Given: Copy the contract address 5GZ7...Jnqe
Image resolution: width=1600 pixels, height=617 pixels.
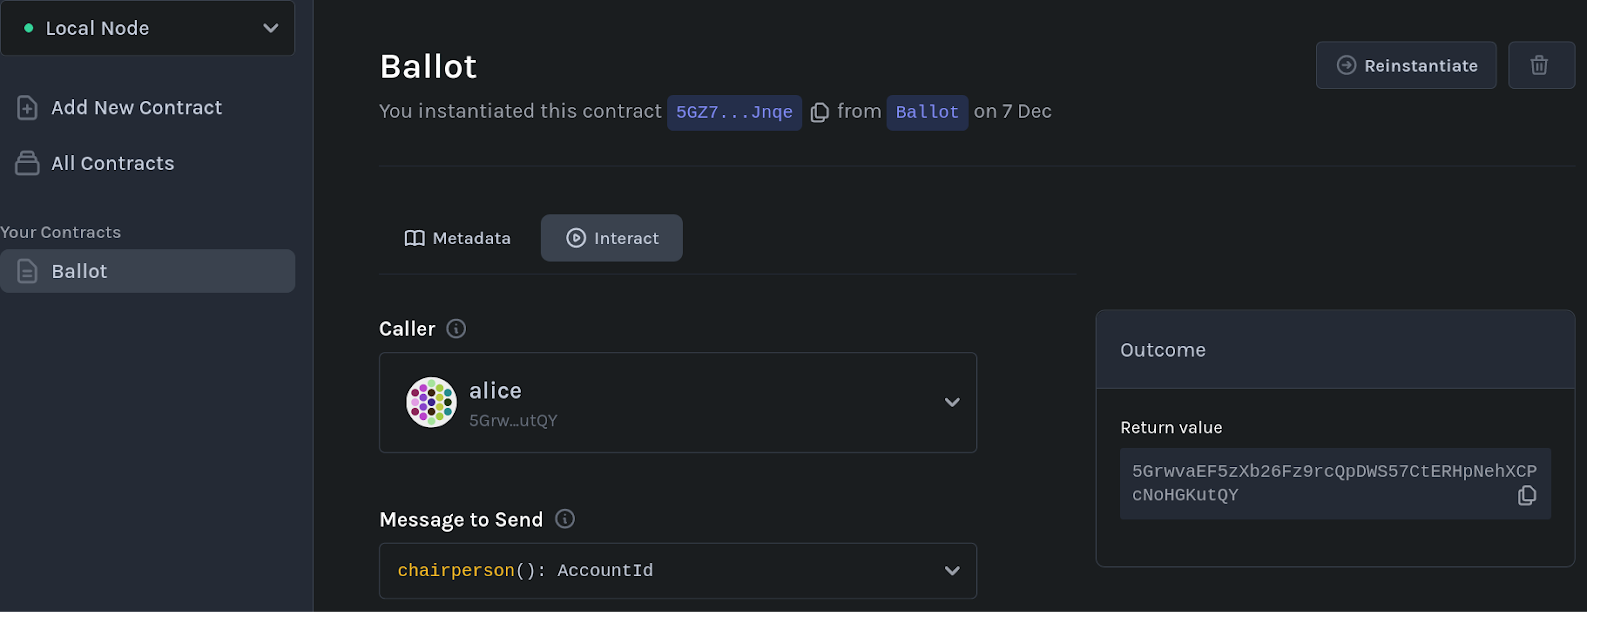Looking at the screenshot, I should tap(820, 112).
